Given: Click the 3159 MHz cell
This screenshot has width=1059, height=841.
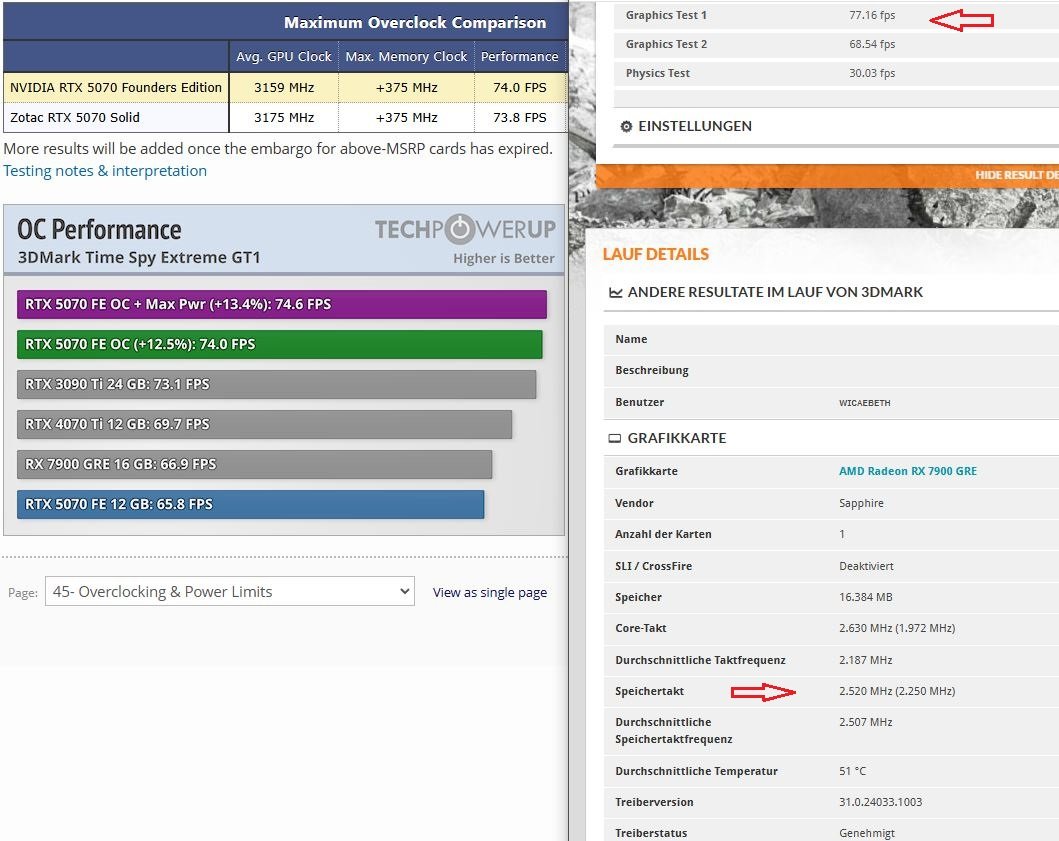Looking at the screenshot, I should tap(284, 87).
